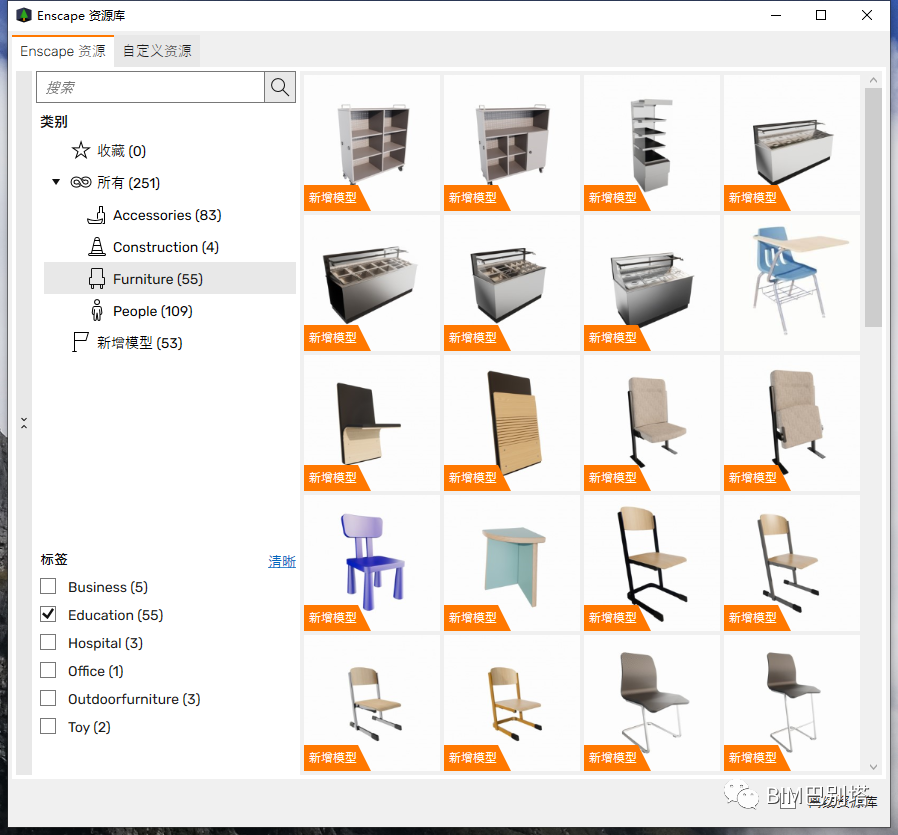The image size is (898, 835).
Task: Click the 搜索 search input field
Action: point(151,87)
